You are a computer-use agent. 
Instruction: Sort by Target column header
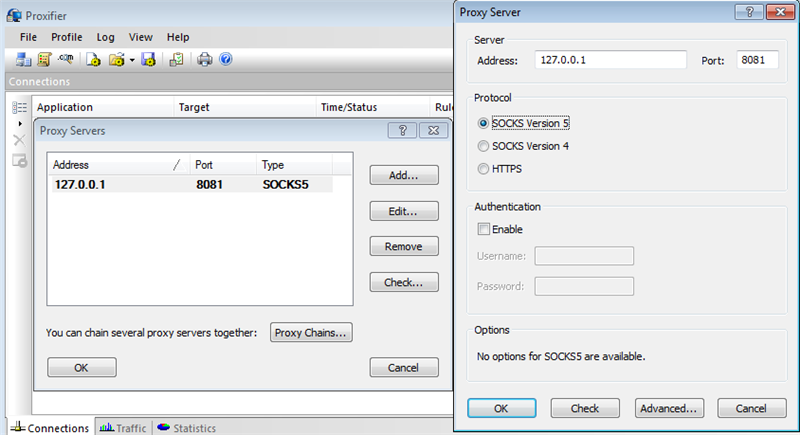pyautogui.click(x=244, y=107)
